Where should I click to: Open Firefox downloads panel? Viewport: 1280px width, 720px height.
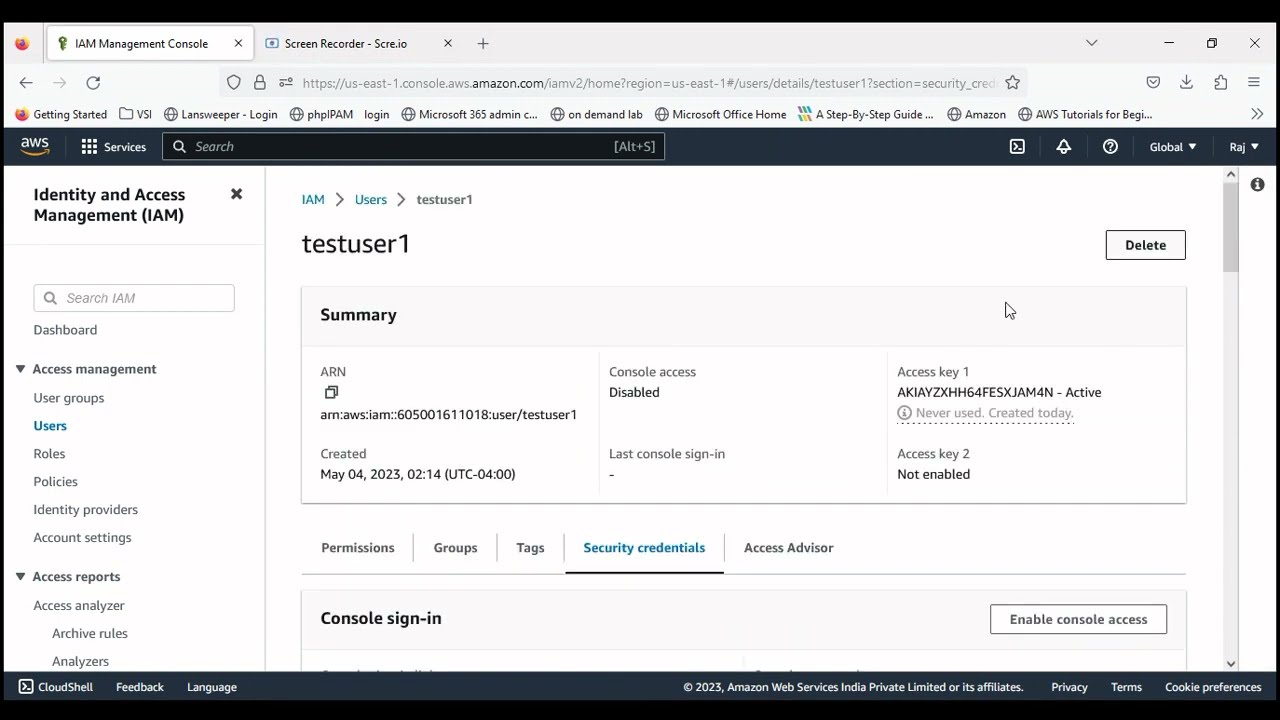pyautogui.click(x=1187, y=83)
